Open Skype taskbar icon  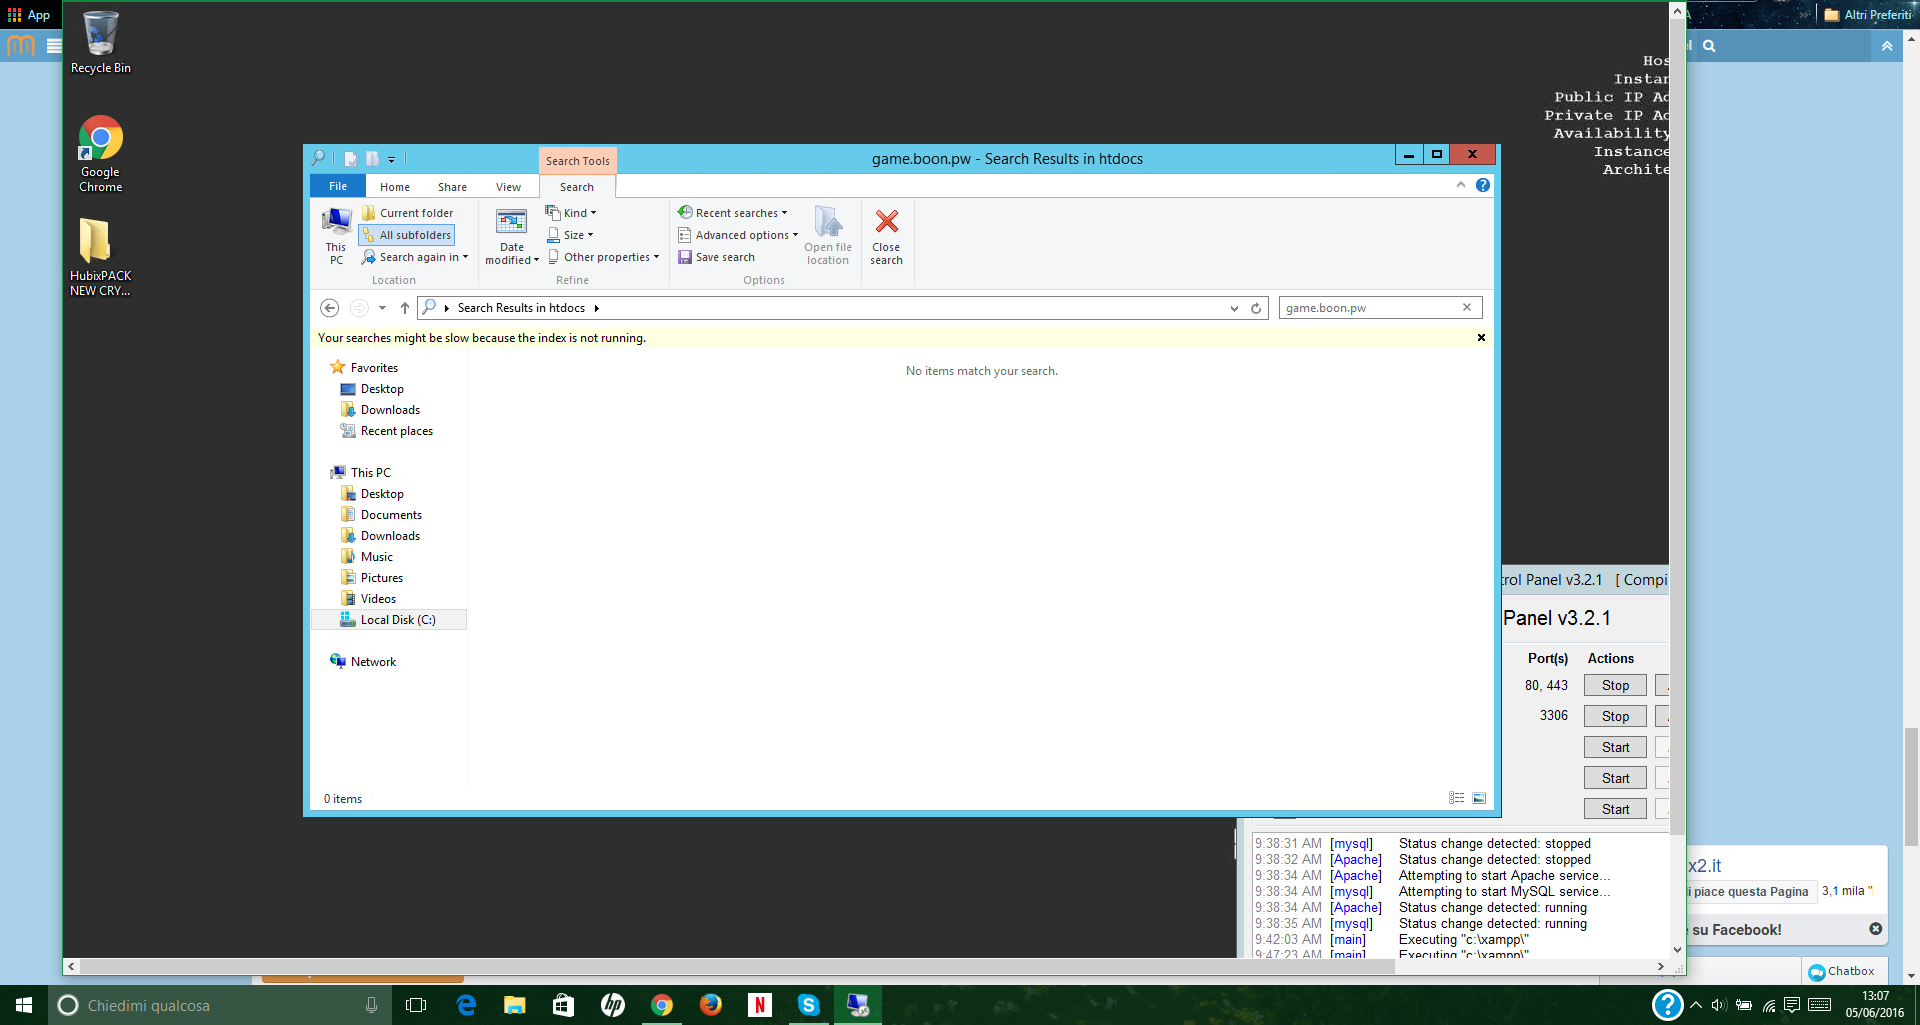click(x=809, y=1005)
